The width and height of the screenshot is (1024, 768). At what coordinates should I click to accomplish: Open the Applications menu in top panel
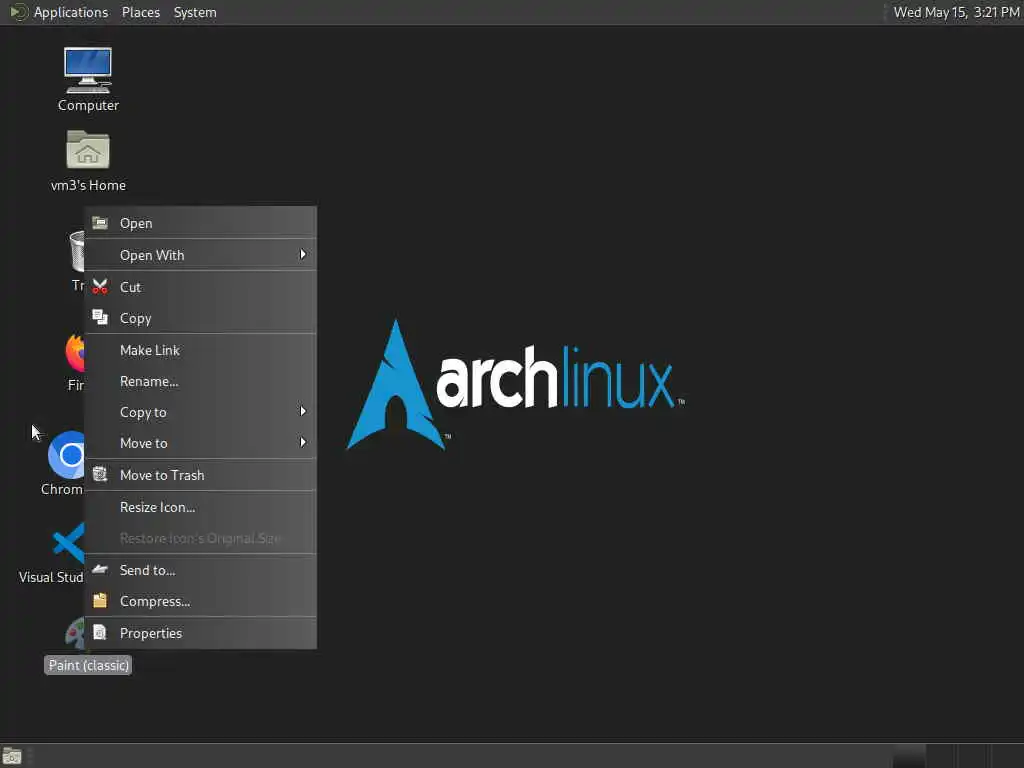(x=71, y=12)
